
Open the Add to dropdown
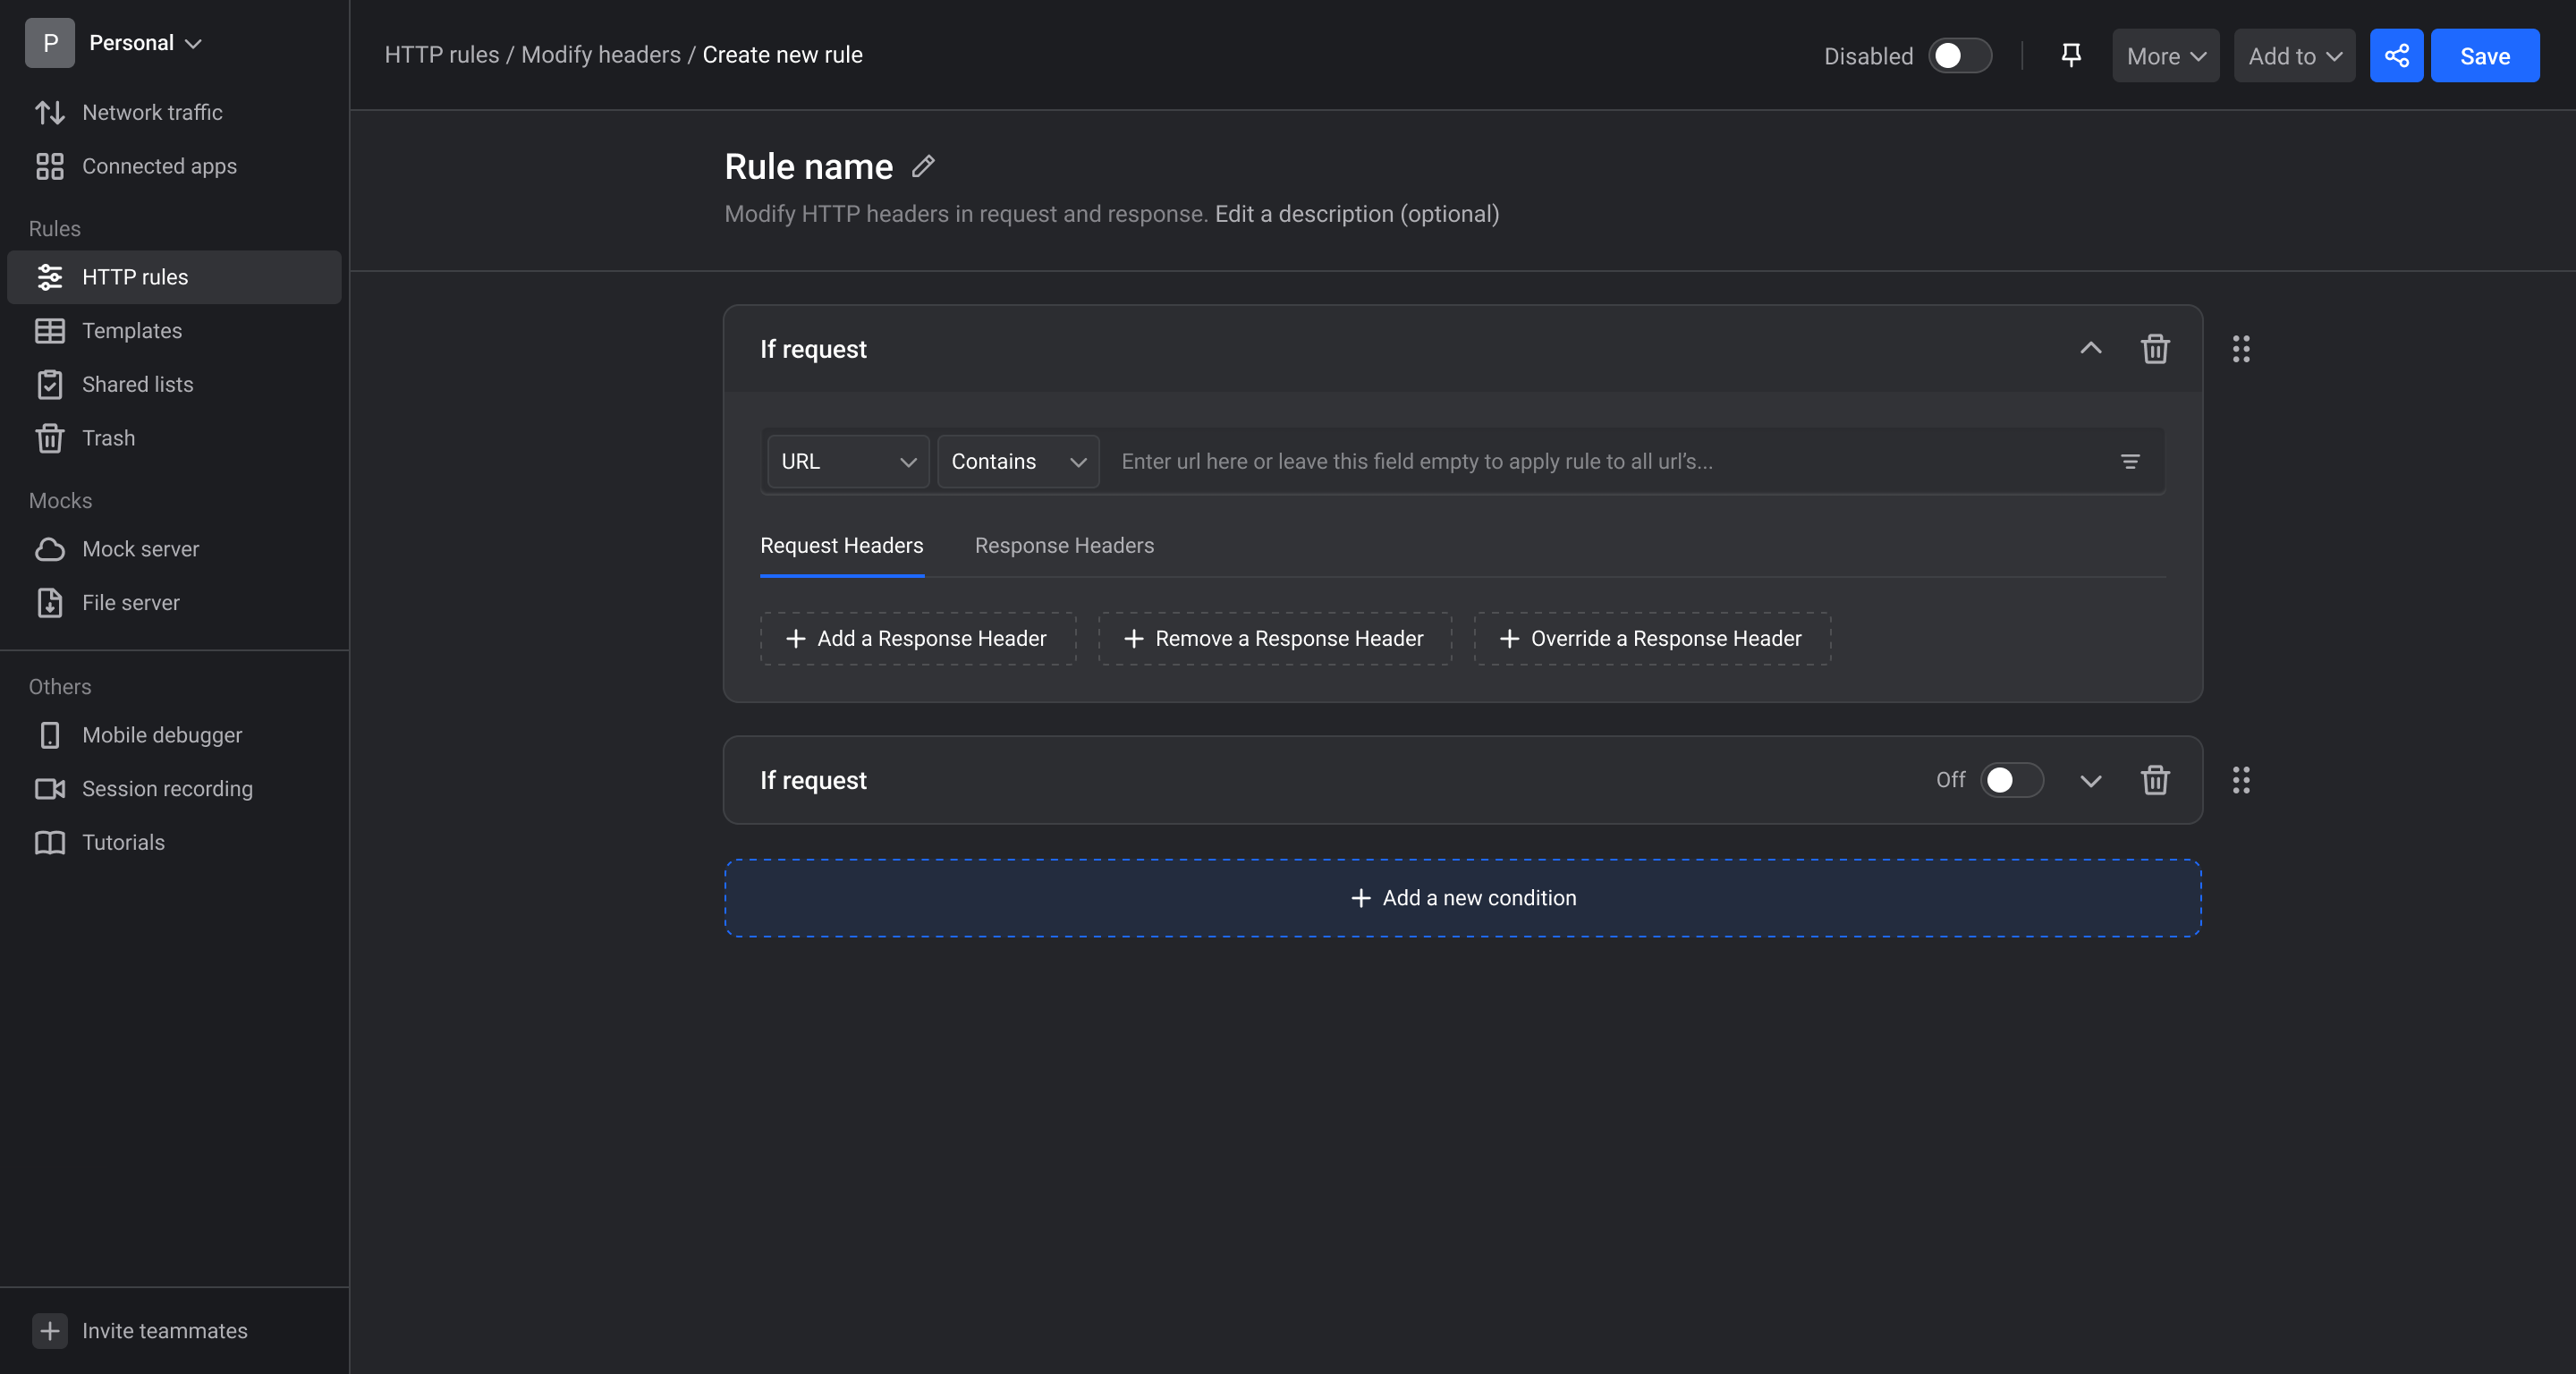(2294, 55)
